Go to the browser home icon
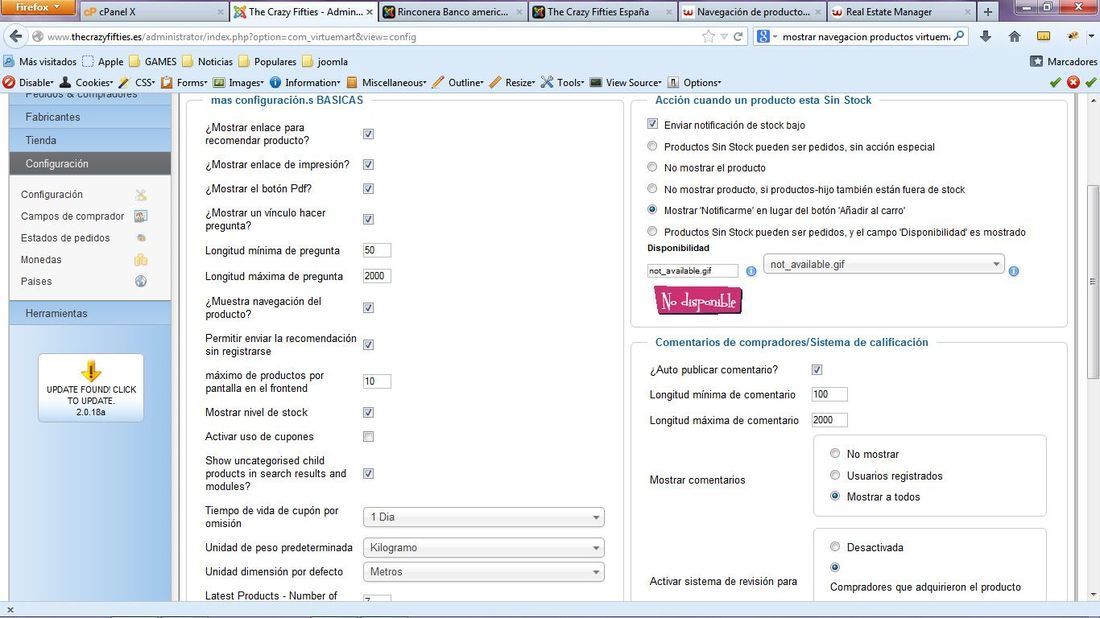The width and height of the screenshot is (1100, 618). pos(1014,36)
